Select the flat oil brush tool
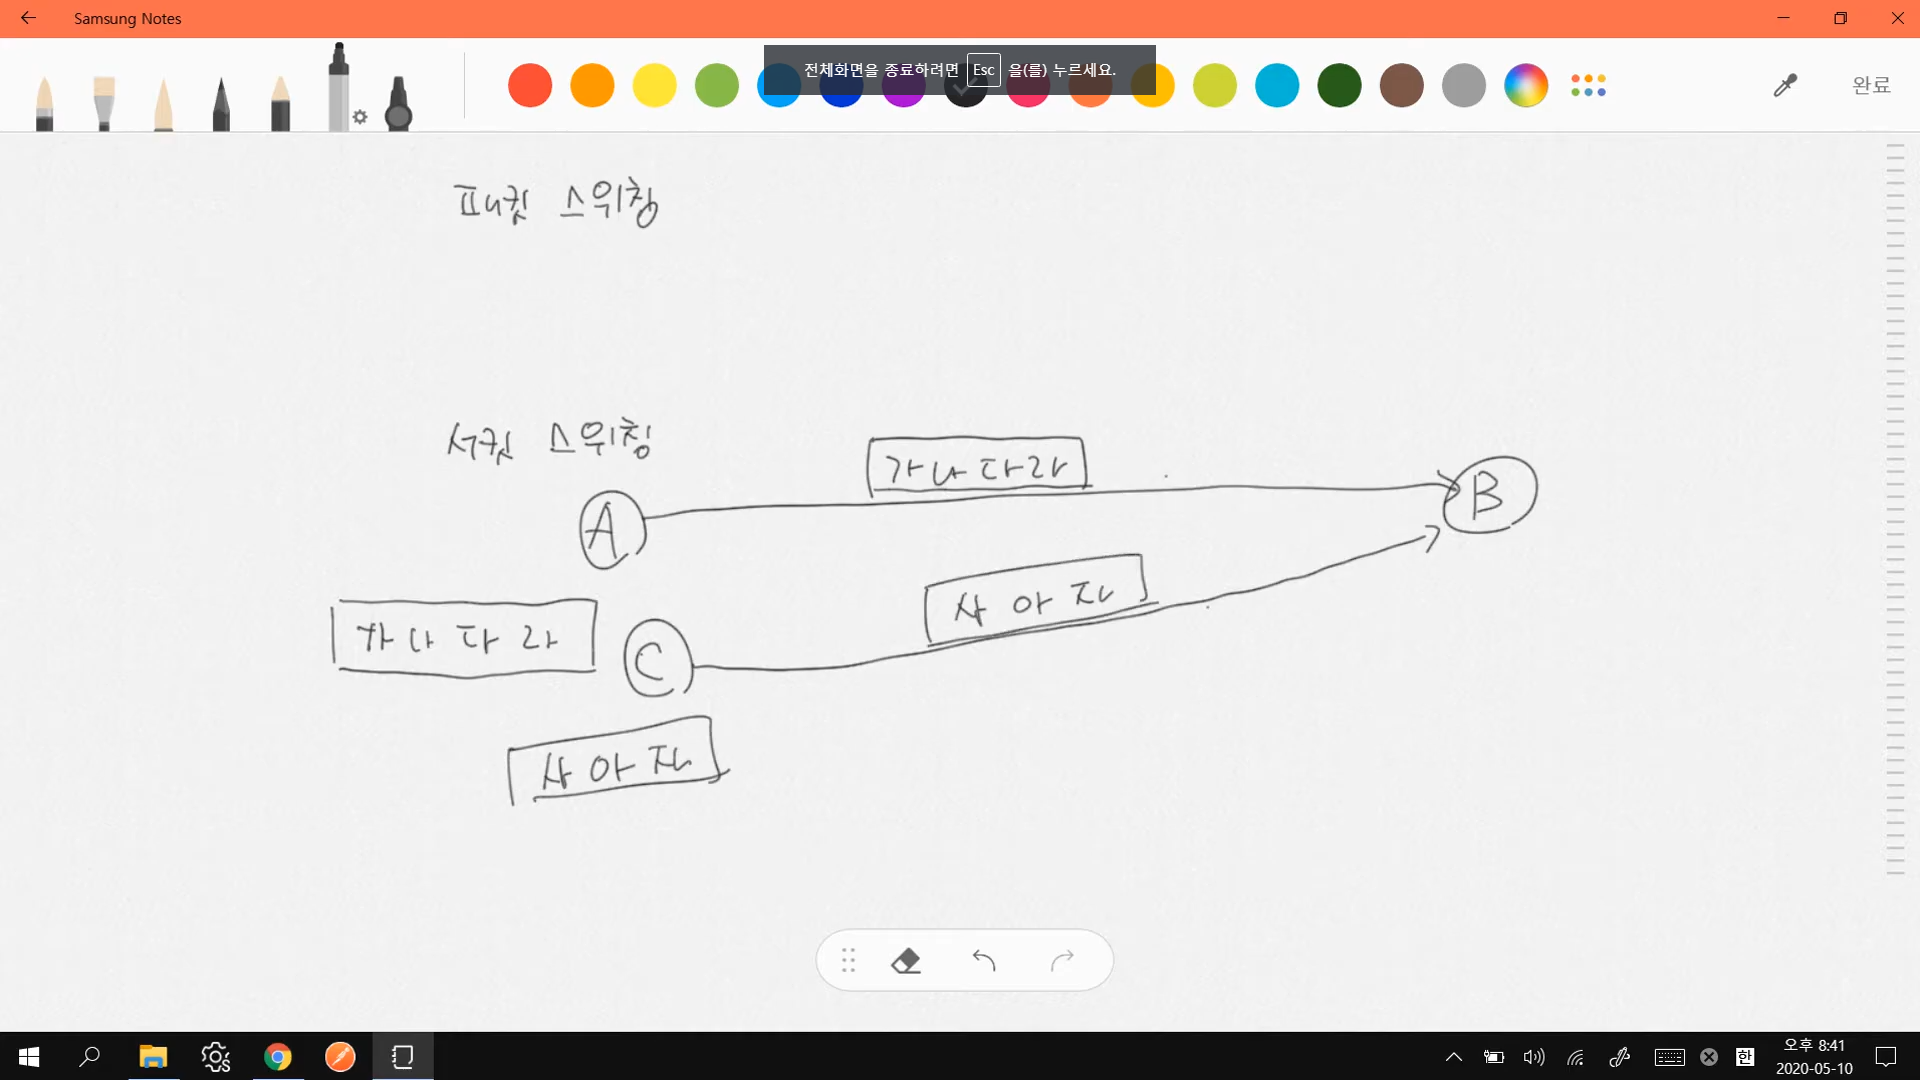This screenshot has height=1080, width=1920. 104,104
